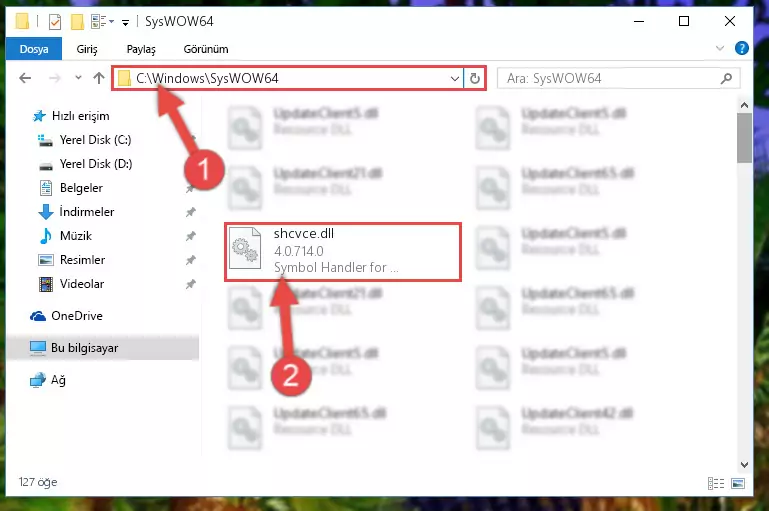
Task: Click the scrollbar up arrow
Action: (744, 105)
